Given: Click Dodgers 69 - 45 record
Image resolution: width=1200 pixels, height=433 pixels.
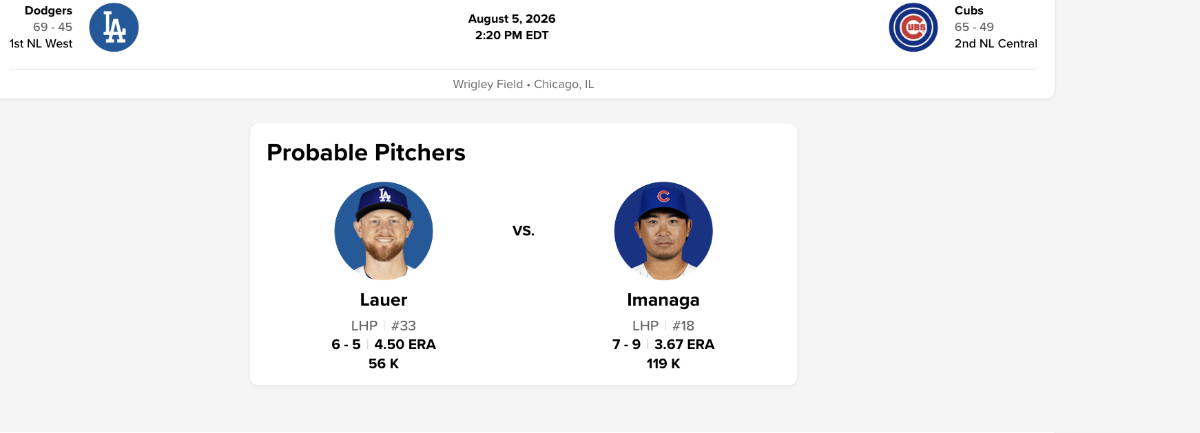Looking at the screenshot, I should pyautogui.click(x=53, y=27).
